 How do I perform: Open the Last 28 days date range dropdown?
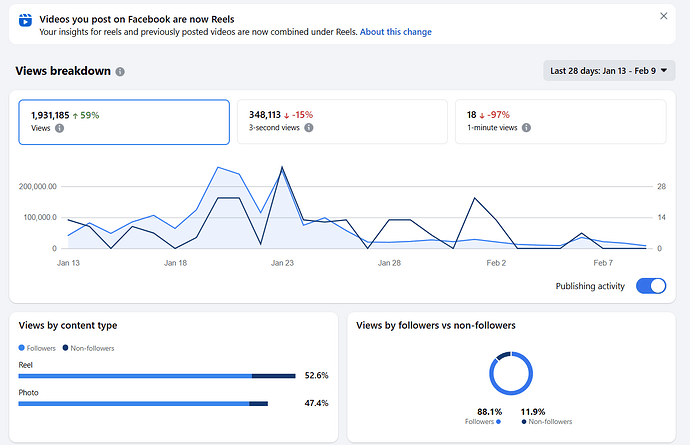608,71
